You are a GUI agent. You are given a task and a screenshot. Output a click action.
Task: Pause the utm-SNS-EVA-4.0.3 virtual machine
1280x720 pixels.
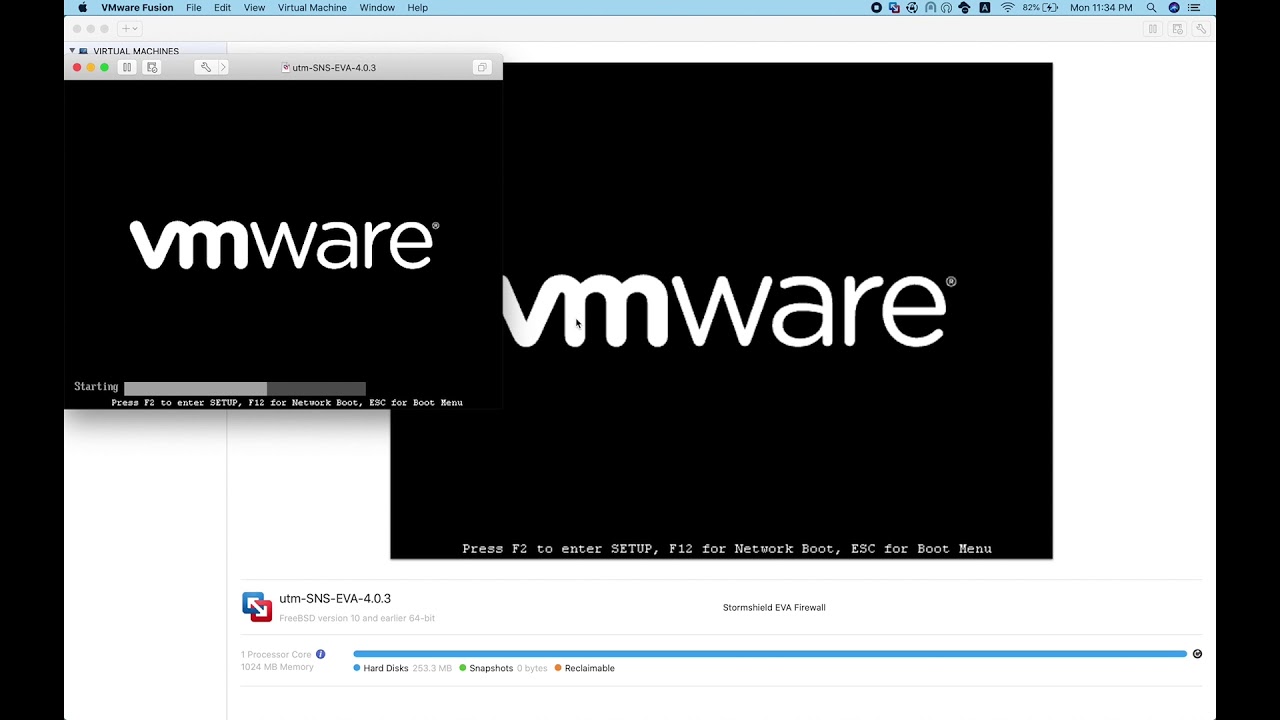point(127,67)
